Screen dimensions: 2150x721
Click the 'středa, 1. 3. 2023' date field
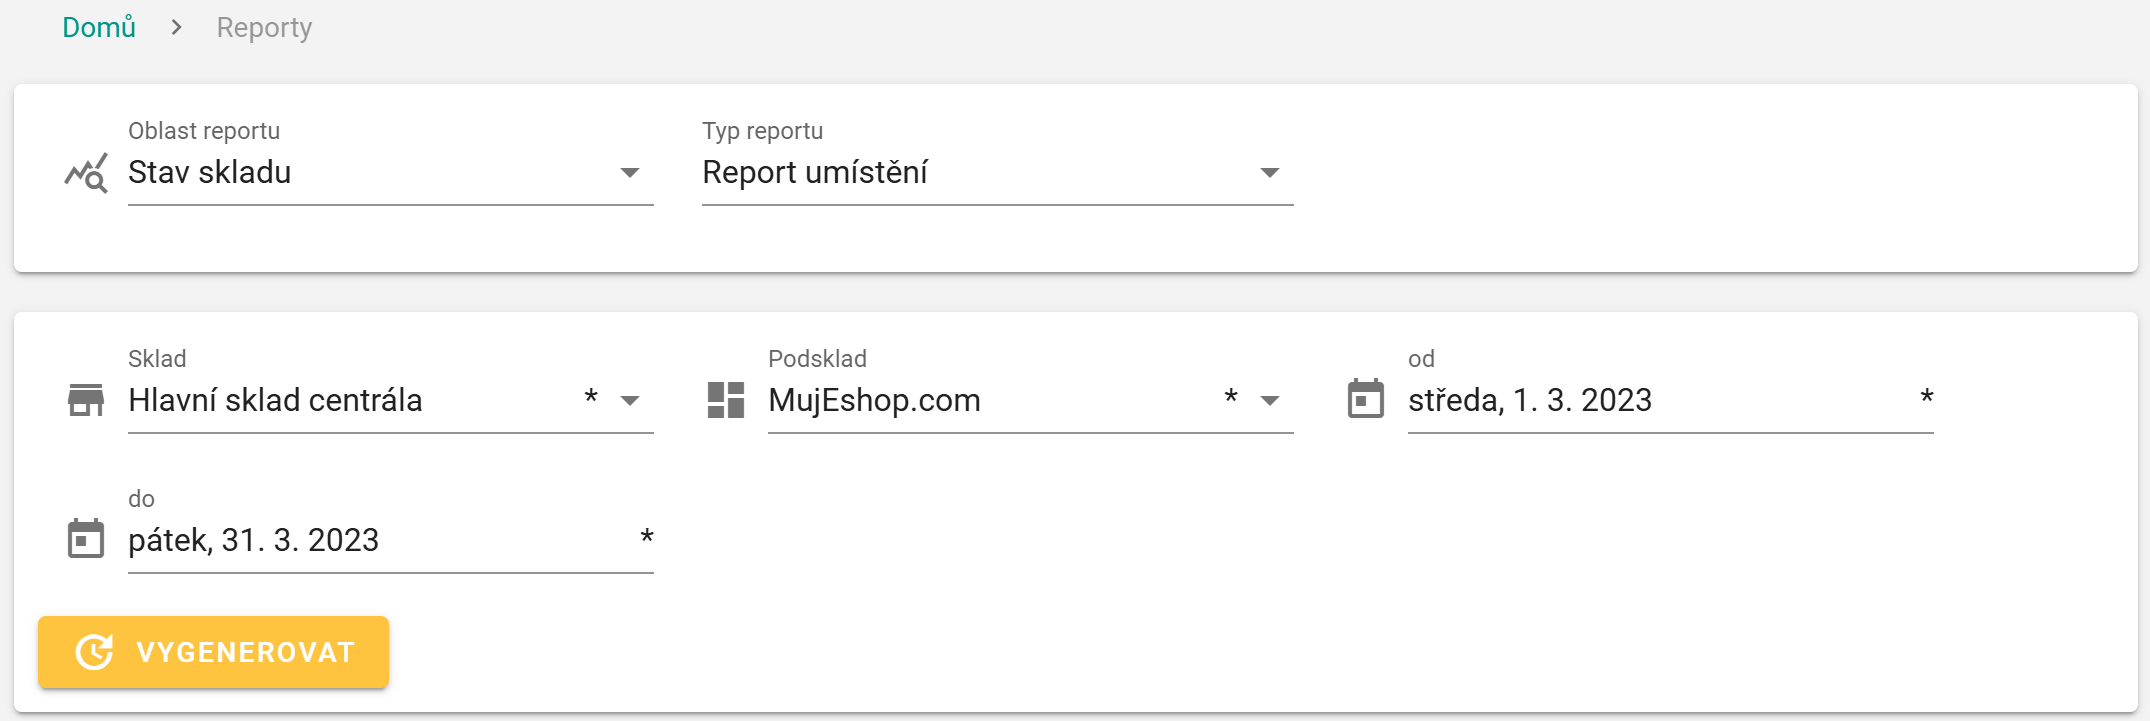[x=1530, y=400]
